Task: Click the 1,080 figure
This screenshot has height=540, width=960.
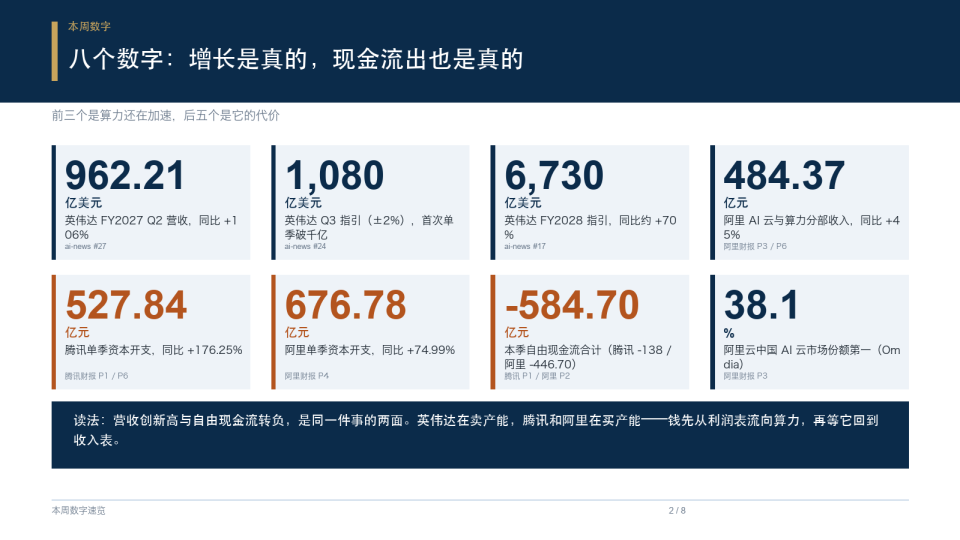Action: (x=334, y=175)
